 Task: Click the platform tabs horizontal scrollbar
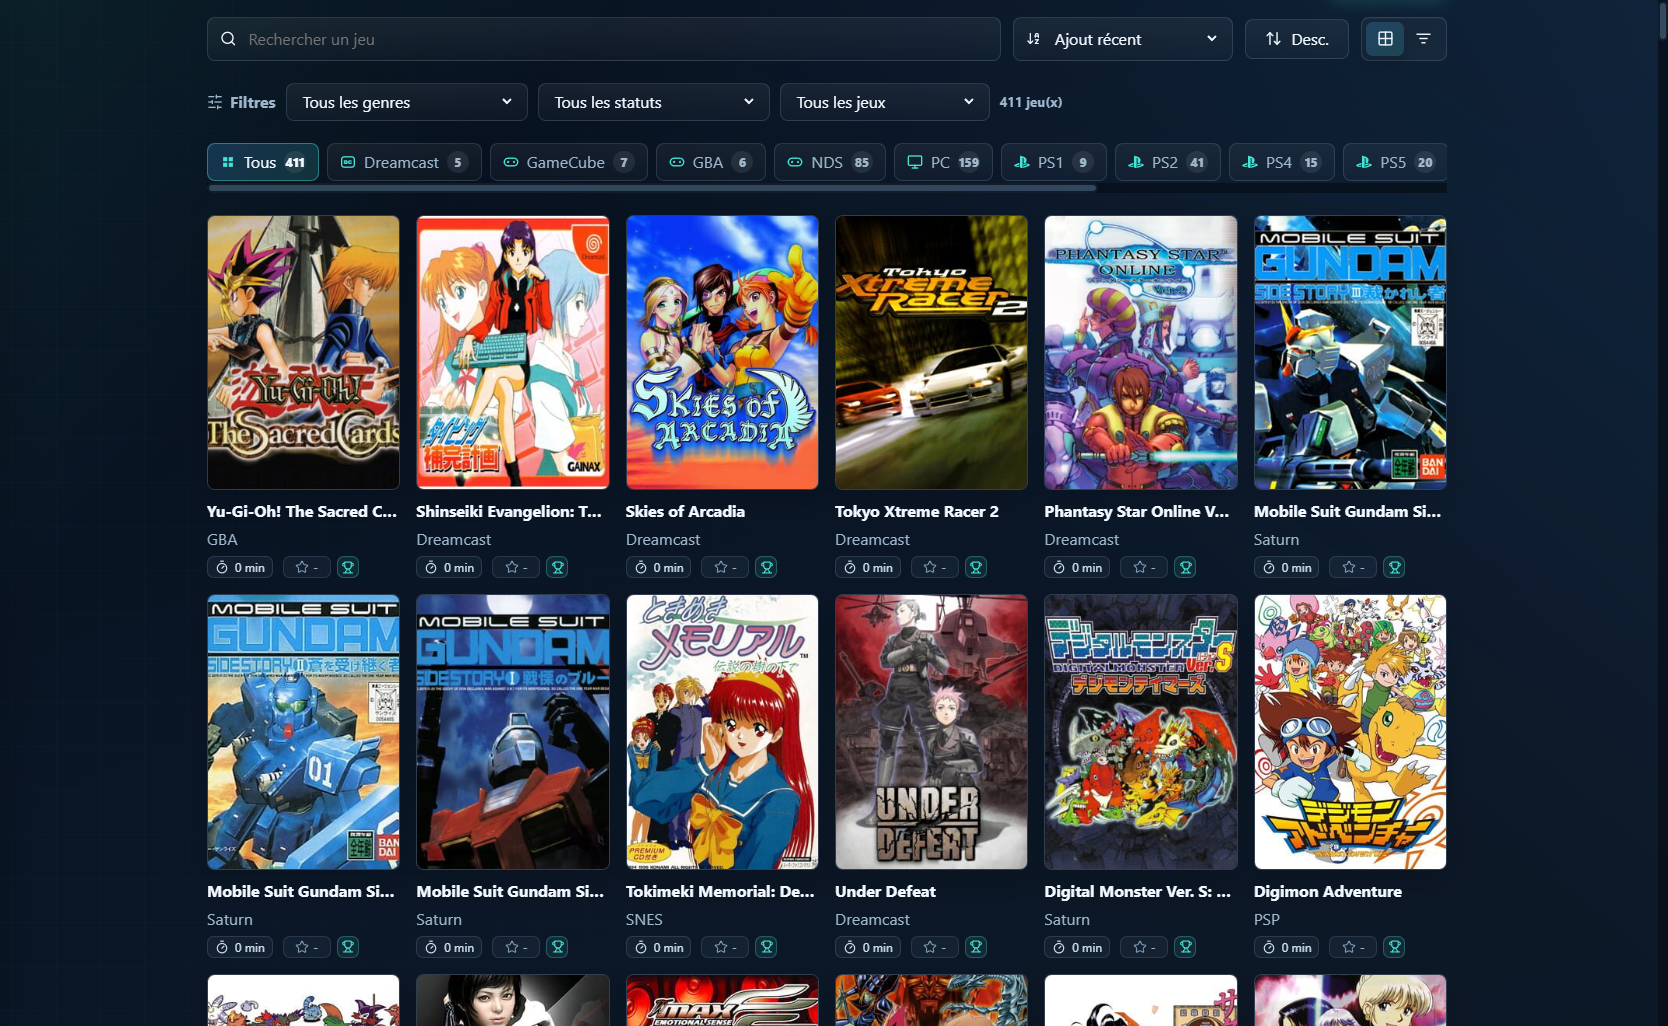coord(652,188)
